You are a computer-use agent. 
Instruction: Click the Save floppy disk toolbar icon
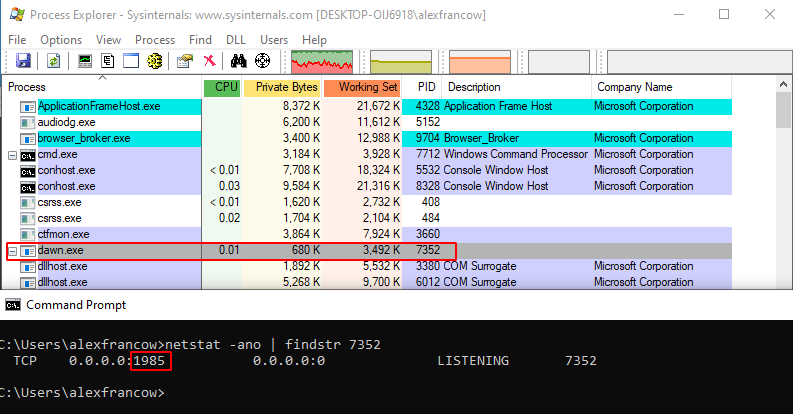click(x=23, y=61)
